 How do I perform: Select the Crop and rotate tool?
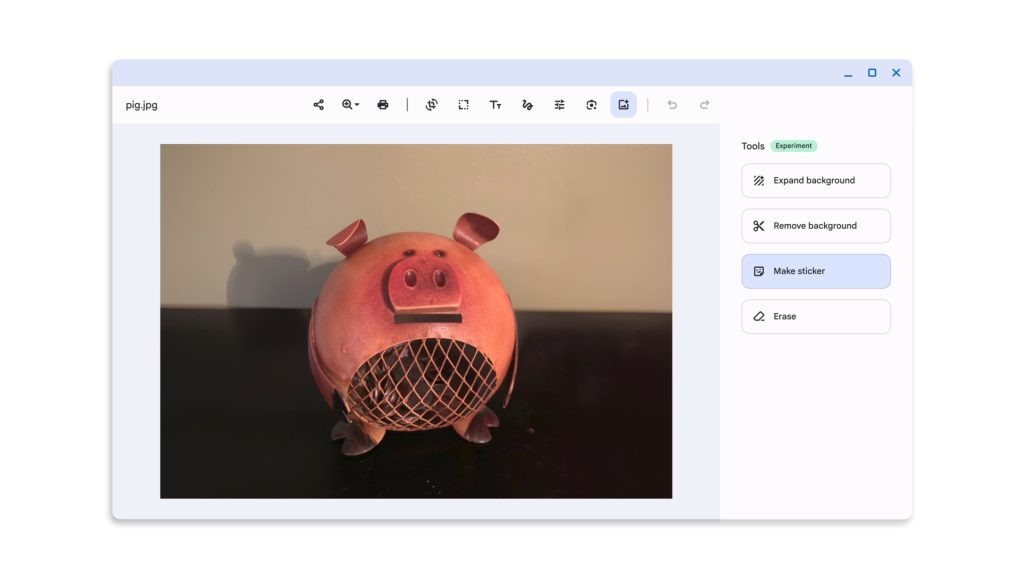pyautogui.click(x=431, y=105)
